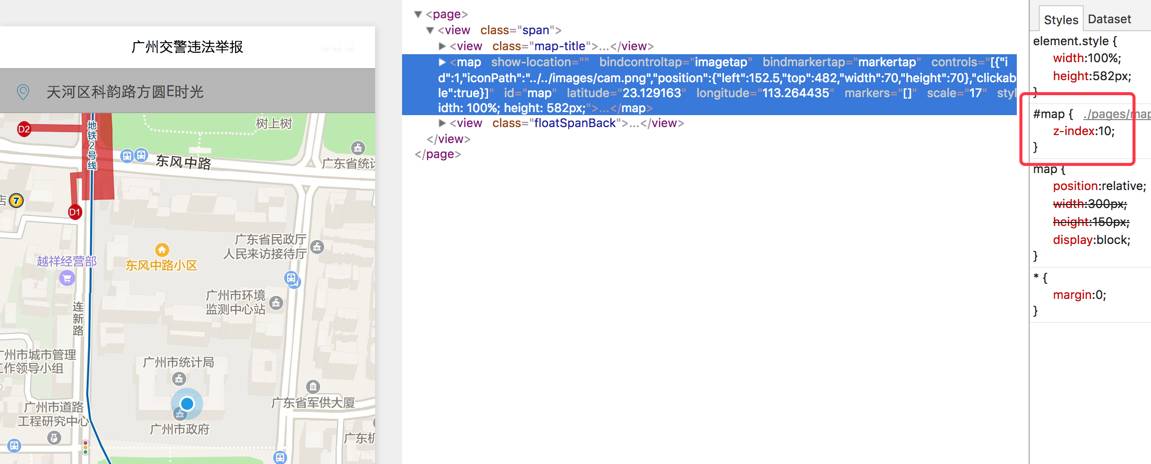Click the 连新路 road label
The width and height of the screenshot is (1151, 464).
pos(79,319)
